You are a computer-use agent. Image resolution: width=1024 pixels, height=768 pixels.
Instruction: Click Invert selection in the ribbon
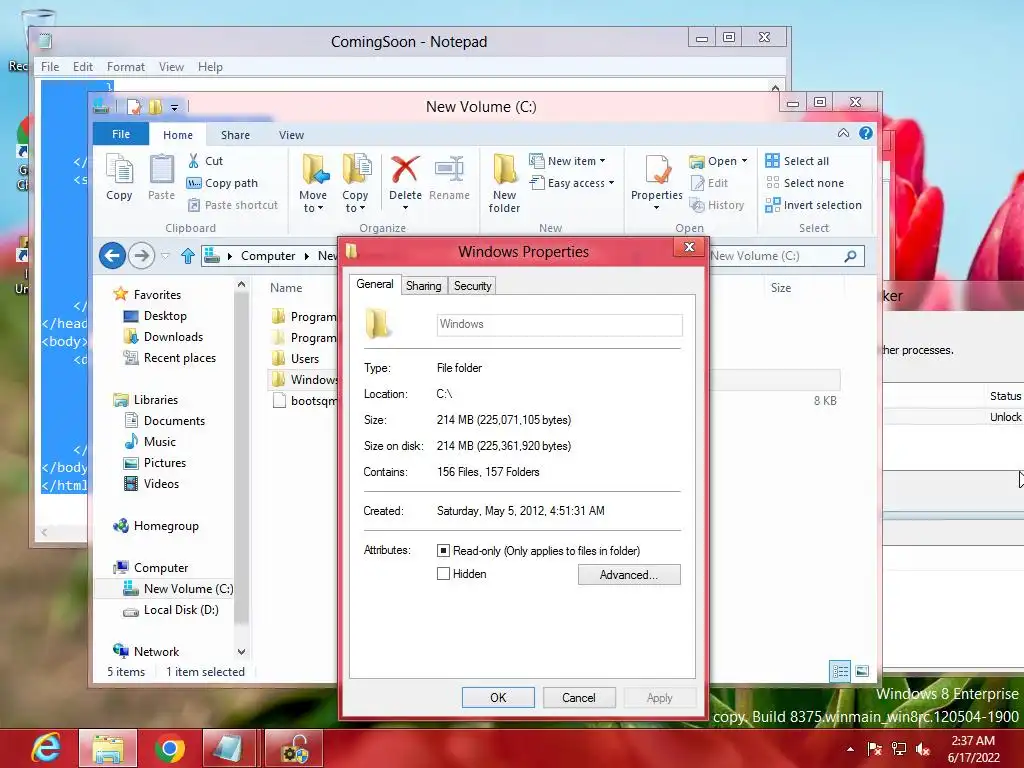813,205
